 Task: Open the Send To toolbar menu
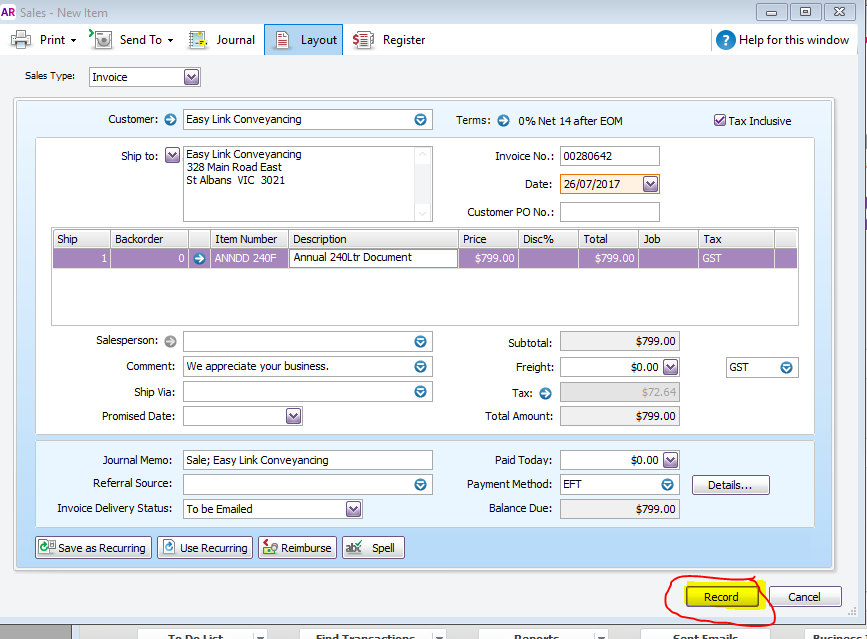tap(132, 40)
